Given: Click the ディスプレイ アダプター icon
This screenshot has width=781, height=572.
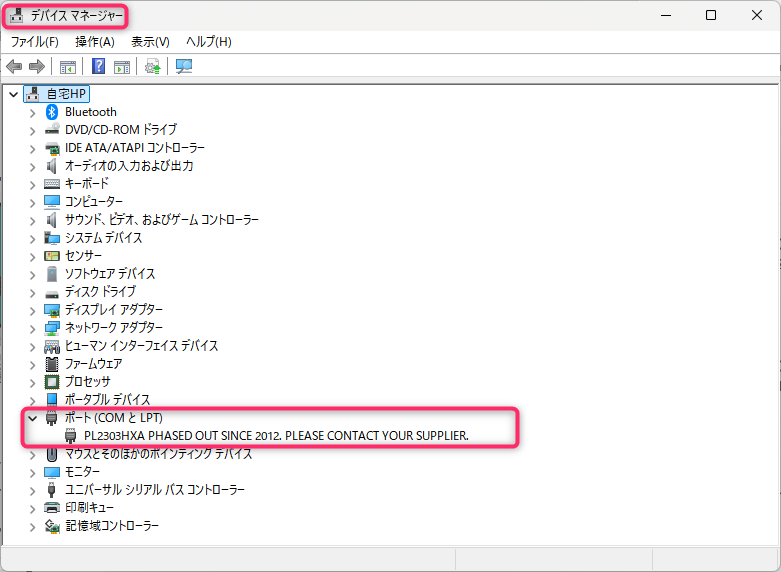Looking at the screenshot, I should coord(52,310).
